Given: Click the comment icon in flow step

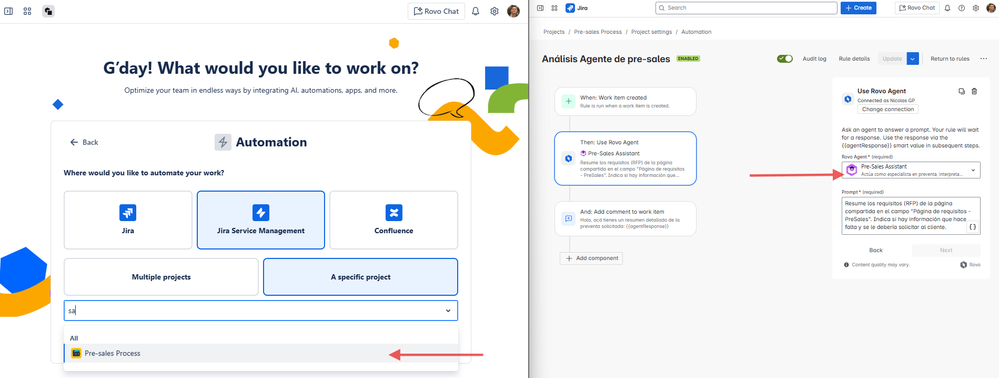Looking at the screenshot, I should [x=568, y=219].
